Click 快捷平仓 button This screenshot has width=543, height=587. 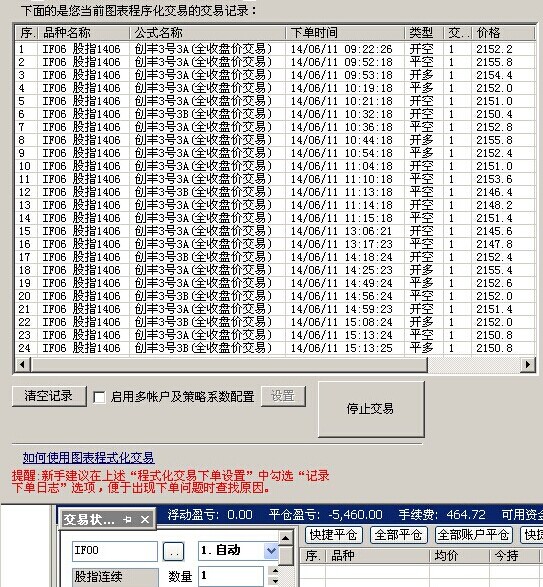click(334, 535)
